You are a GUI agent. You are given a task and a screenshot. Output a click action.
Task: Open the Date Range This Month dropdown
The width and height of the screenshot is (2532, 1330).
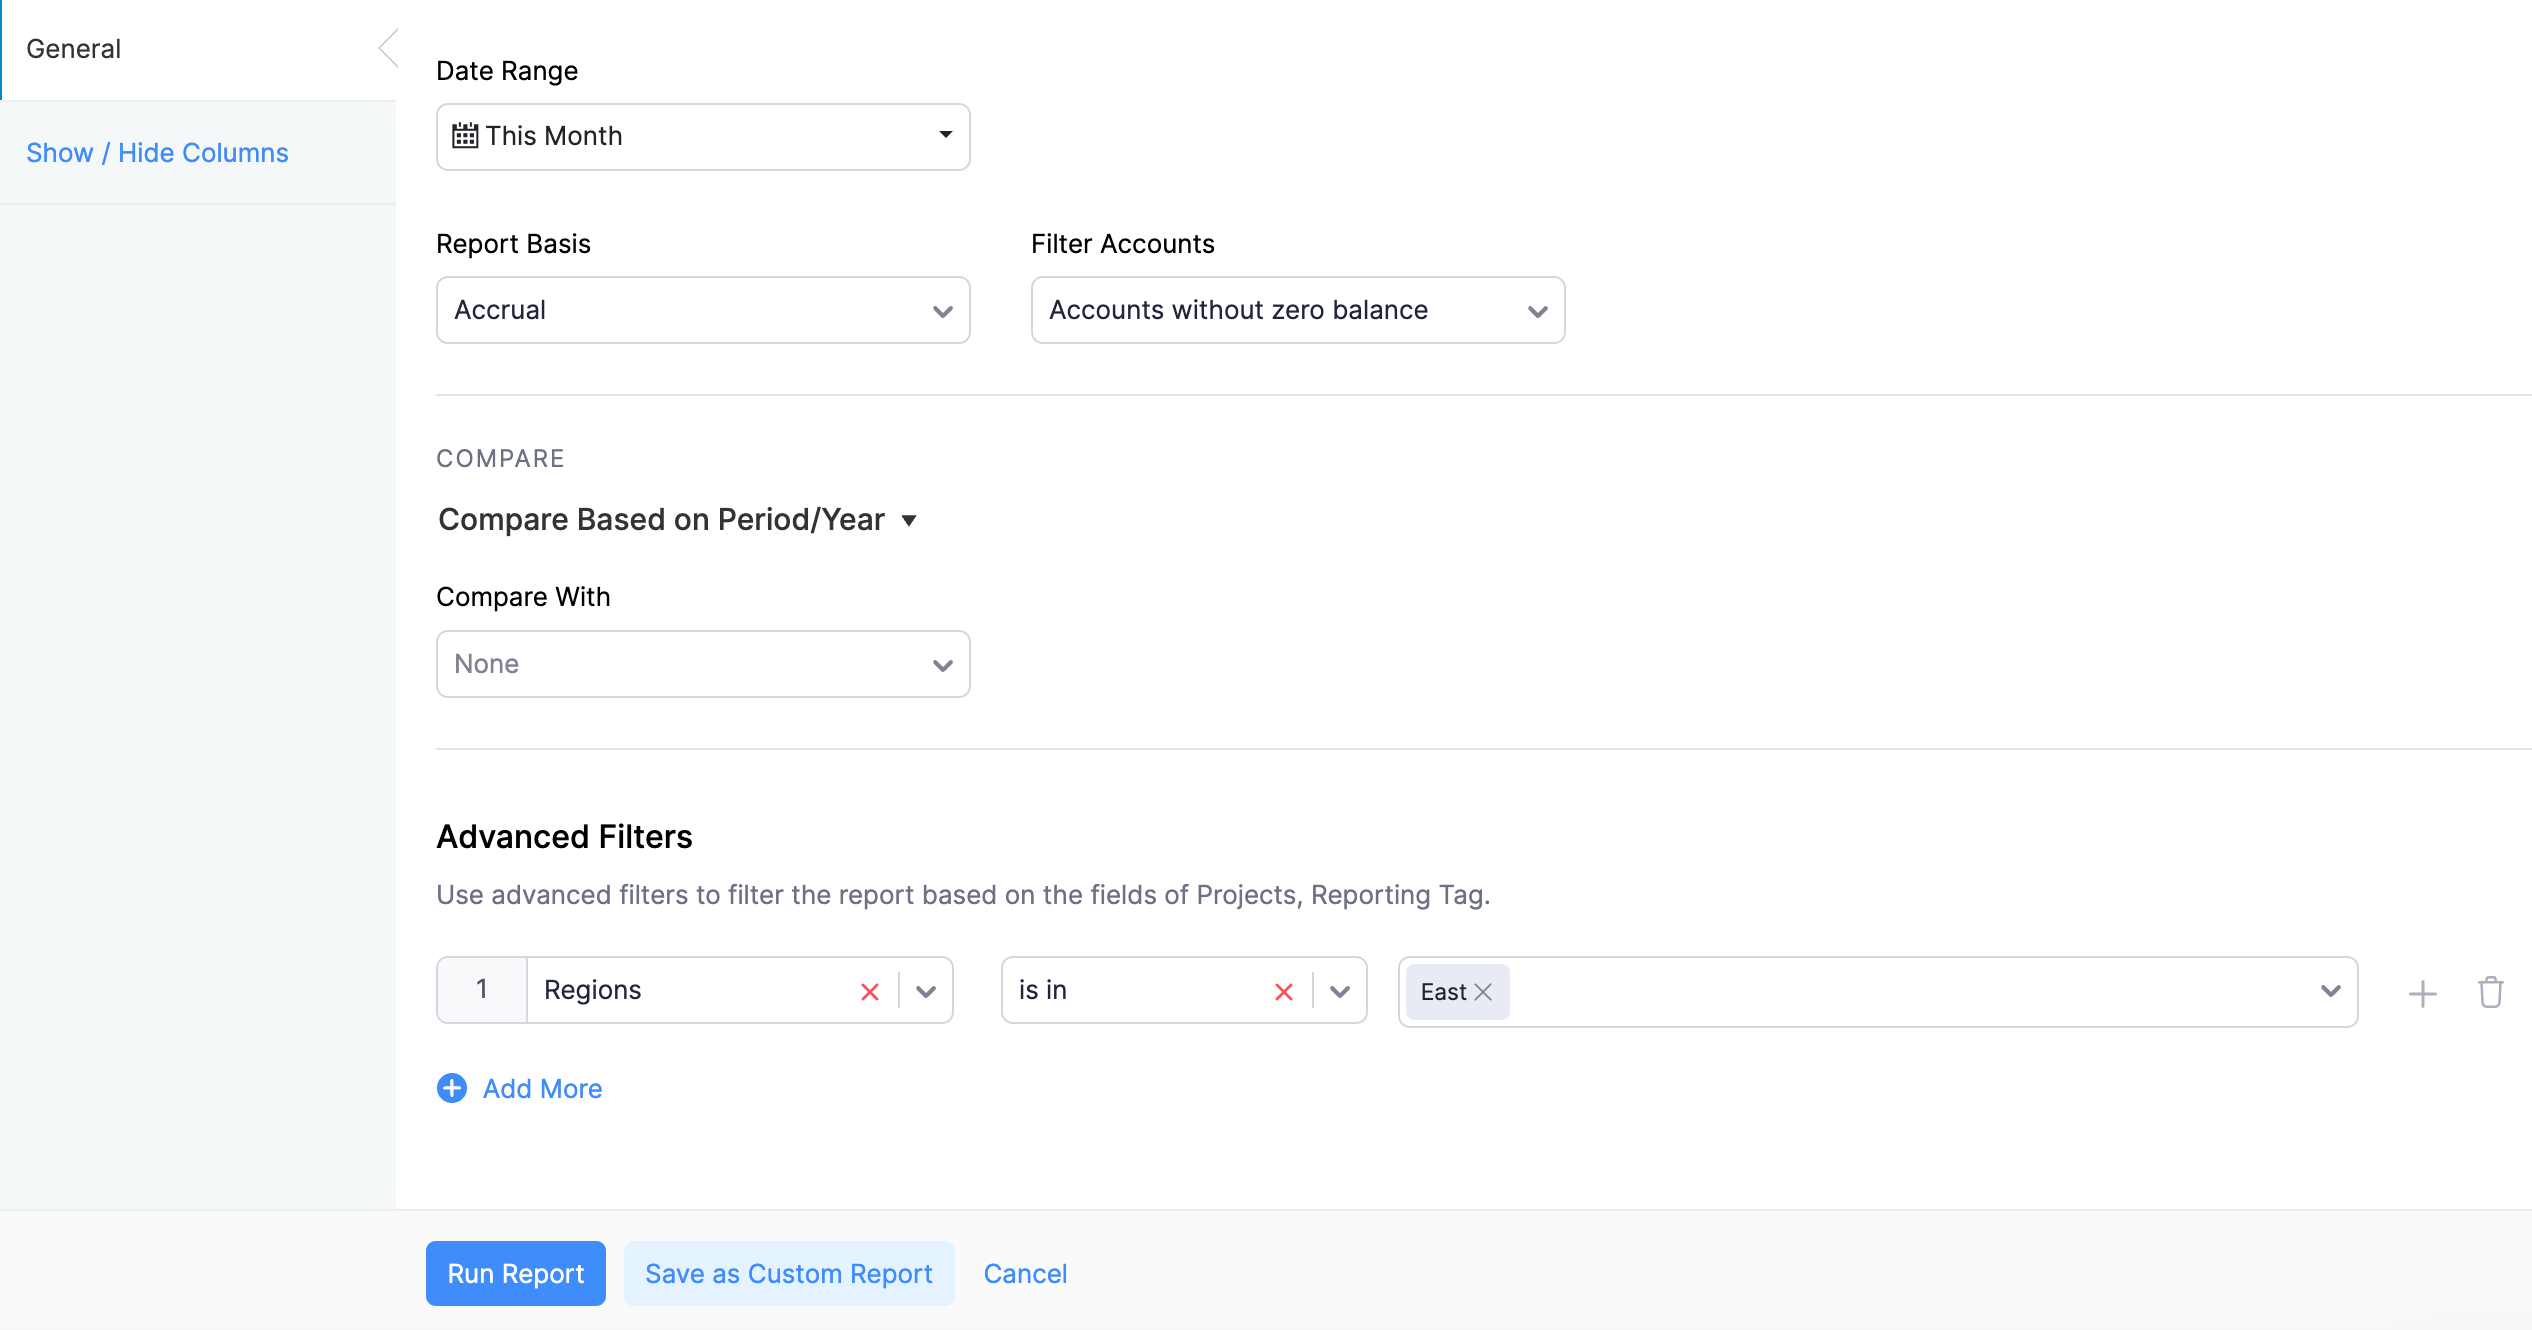703,136
